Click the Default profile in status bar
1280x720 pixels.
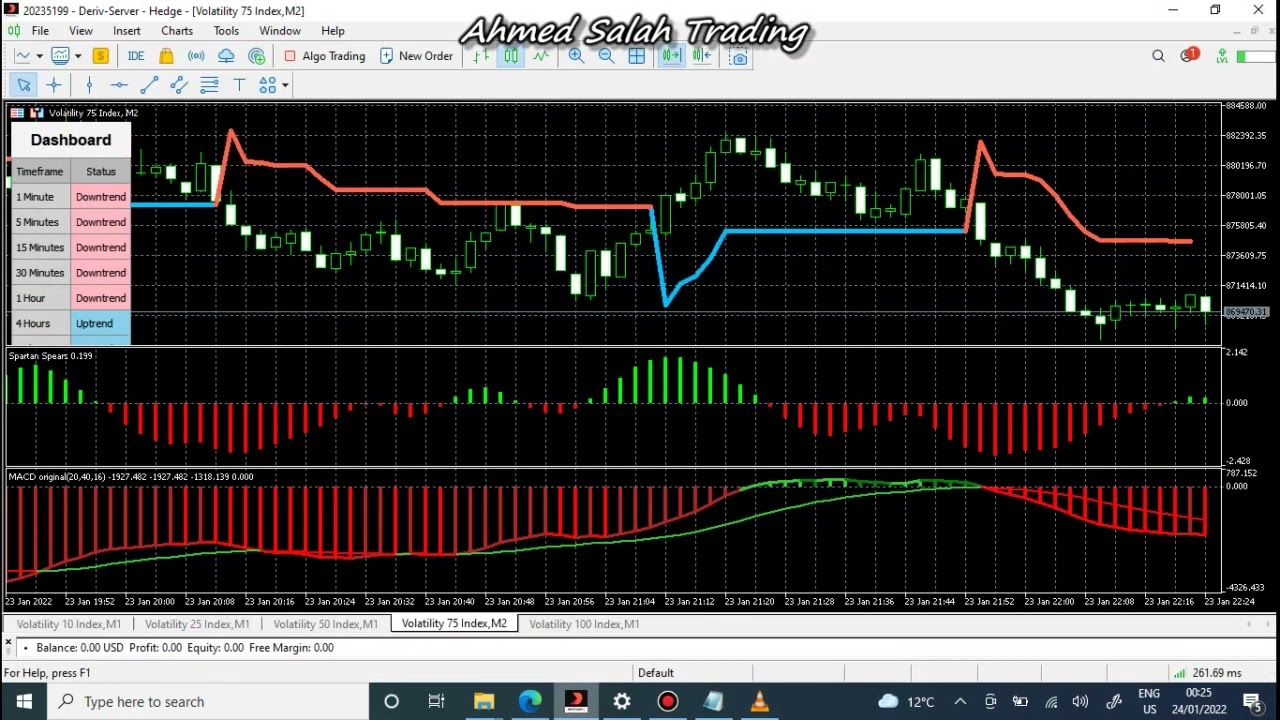[656, 673]
